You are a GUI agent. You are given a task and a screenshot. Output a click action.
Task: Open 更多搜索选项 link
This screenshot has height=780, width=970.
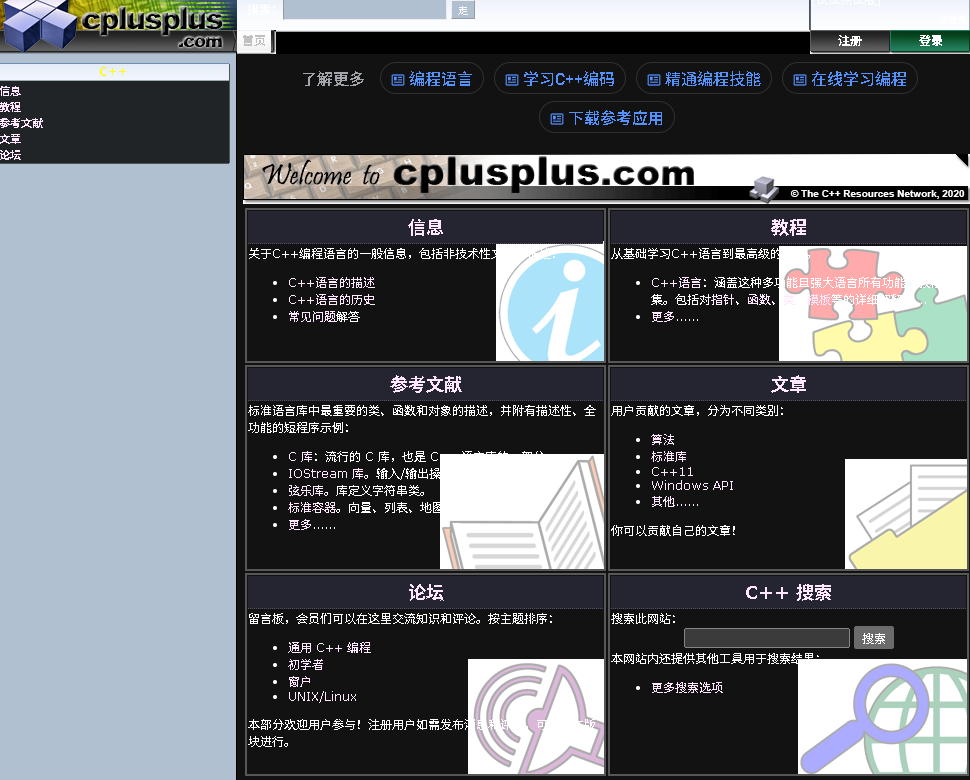[x=687, y=688]
